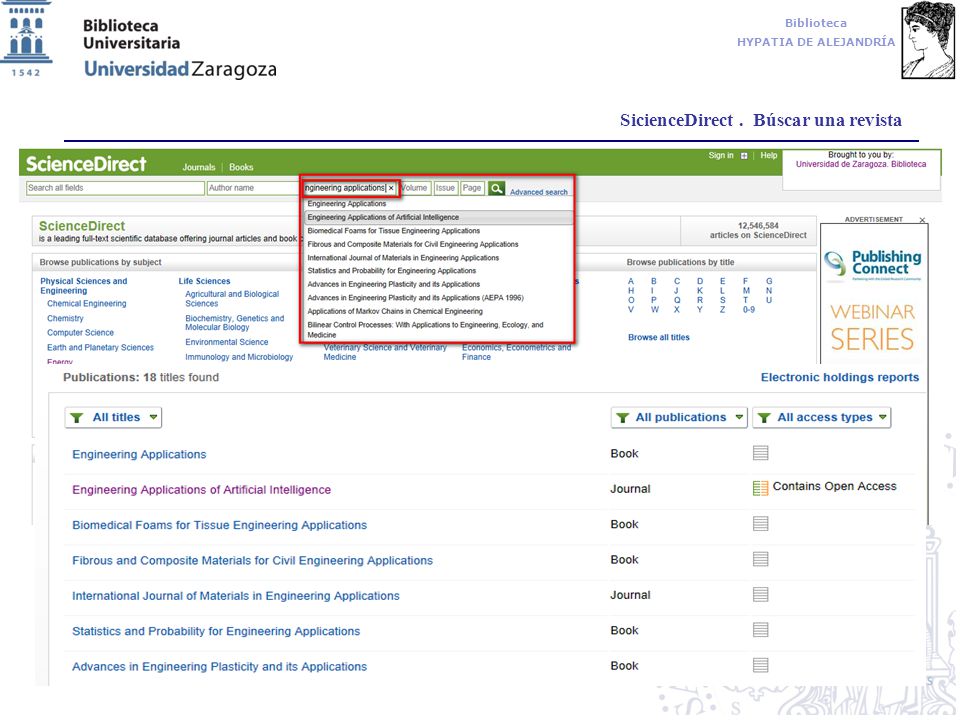This screenshot has width=960, height=720.
Task: Click the Webinar Series advertisement text
Action: pyautogui.click(x=872, y=327)
